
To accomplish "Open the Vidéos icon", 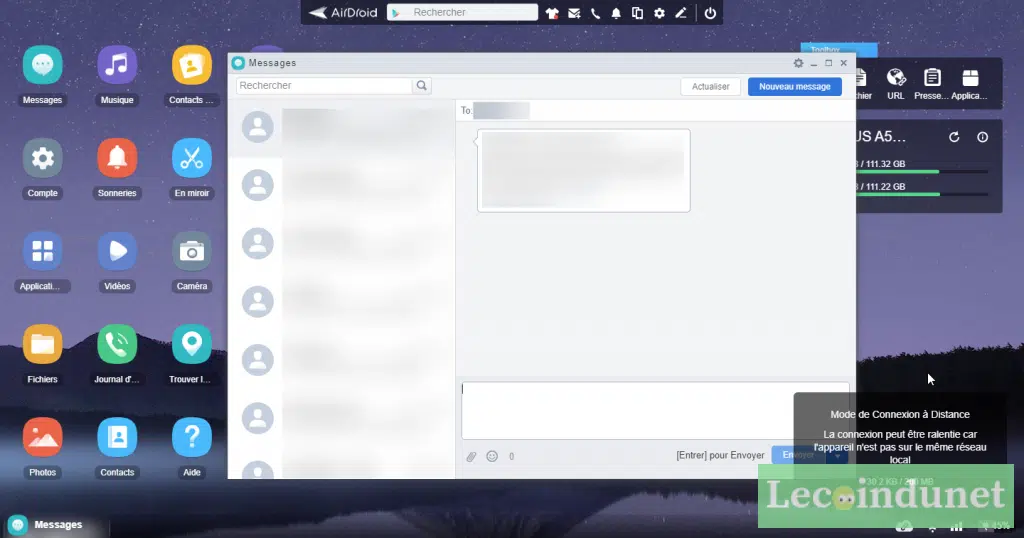I will pos(117,251).
